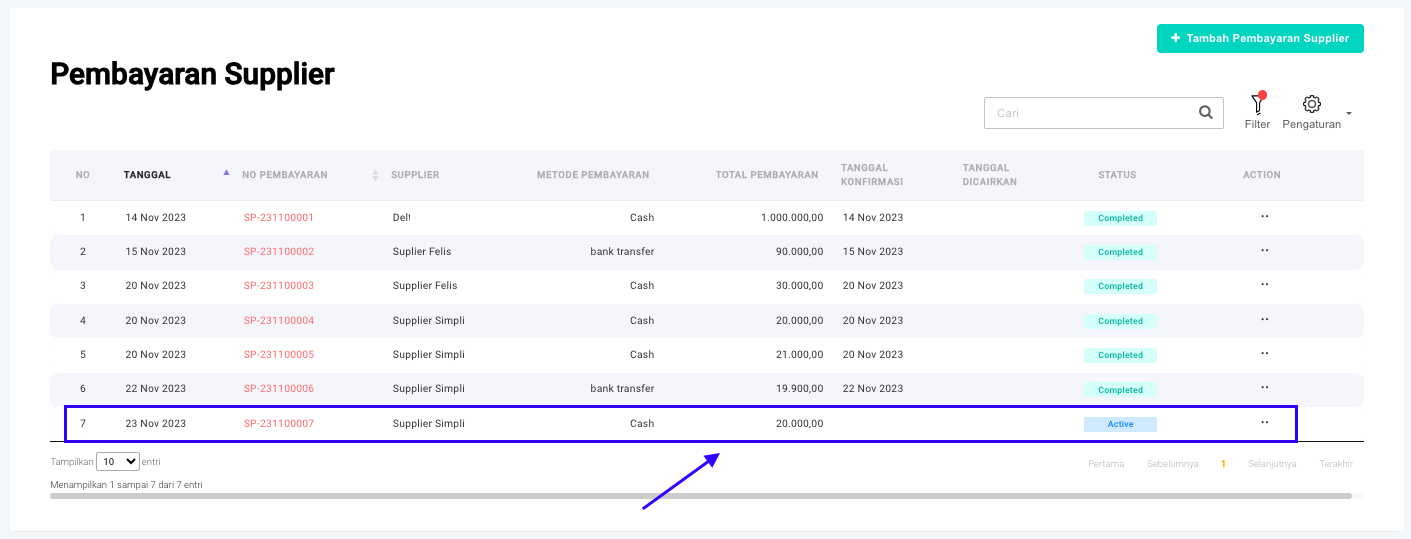Image resolution: width=1411 pixels, height=539 pixels.
Task: Sort by Tanggal column arrow
Action: point(226,174)
